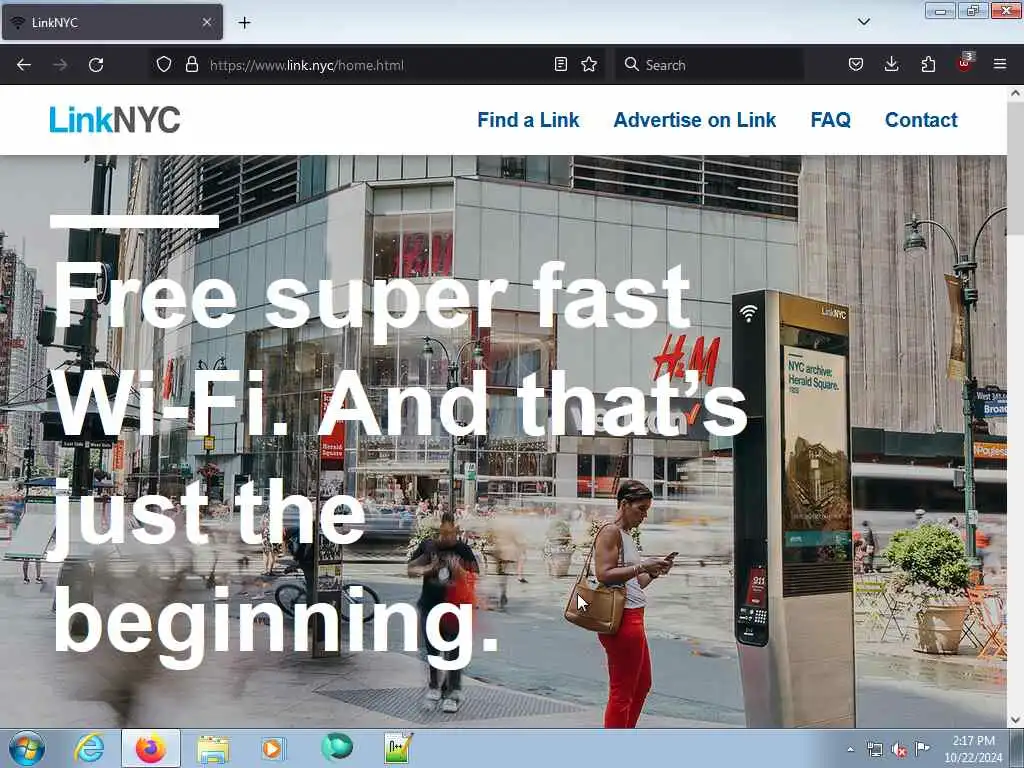Open the Advertise on Link page
Image resolution: width=1024 pixels, height=768 pixels.
tap(695, 120)
